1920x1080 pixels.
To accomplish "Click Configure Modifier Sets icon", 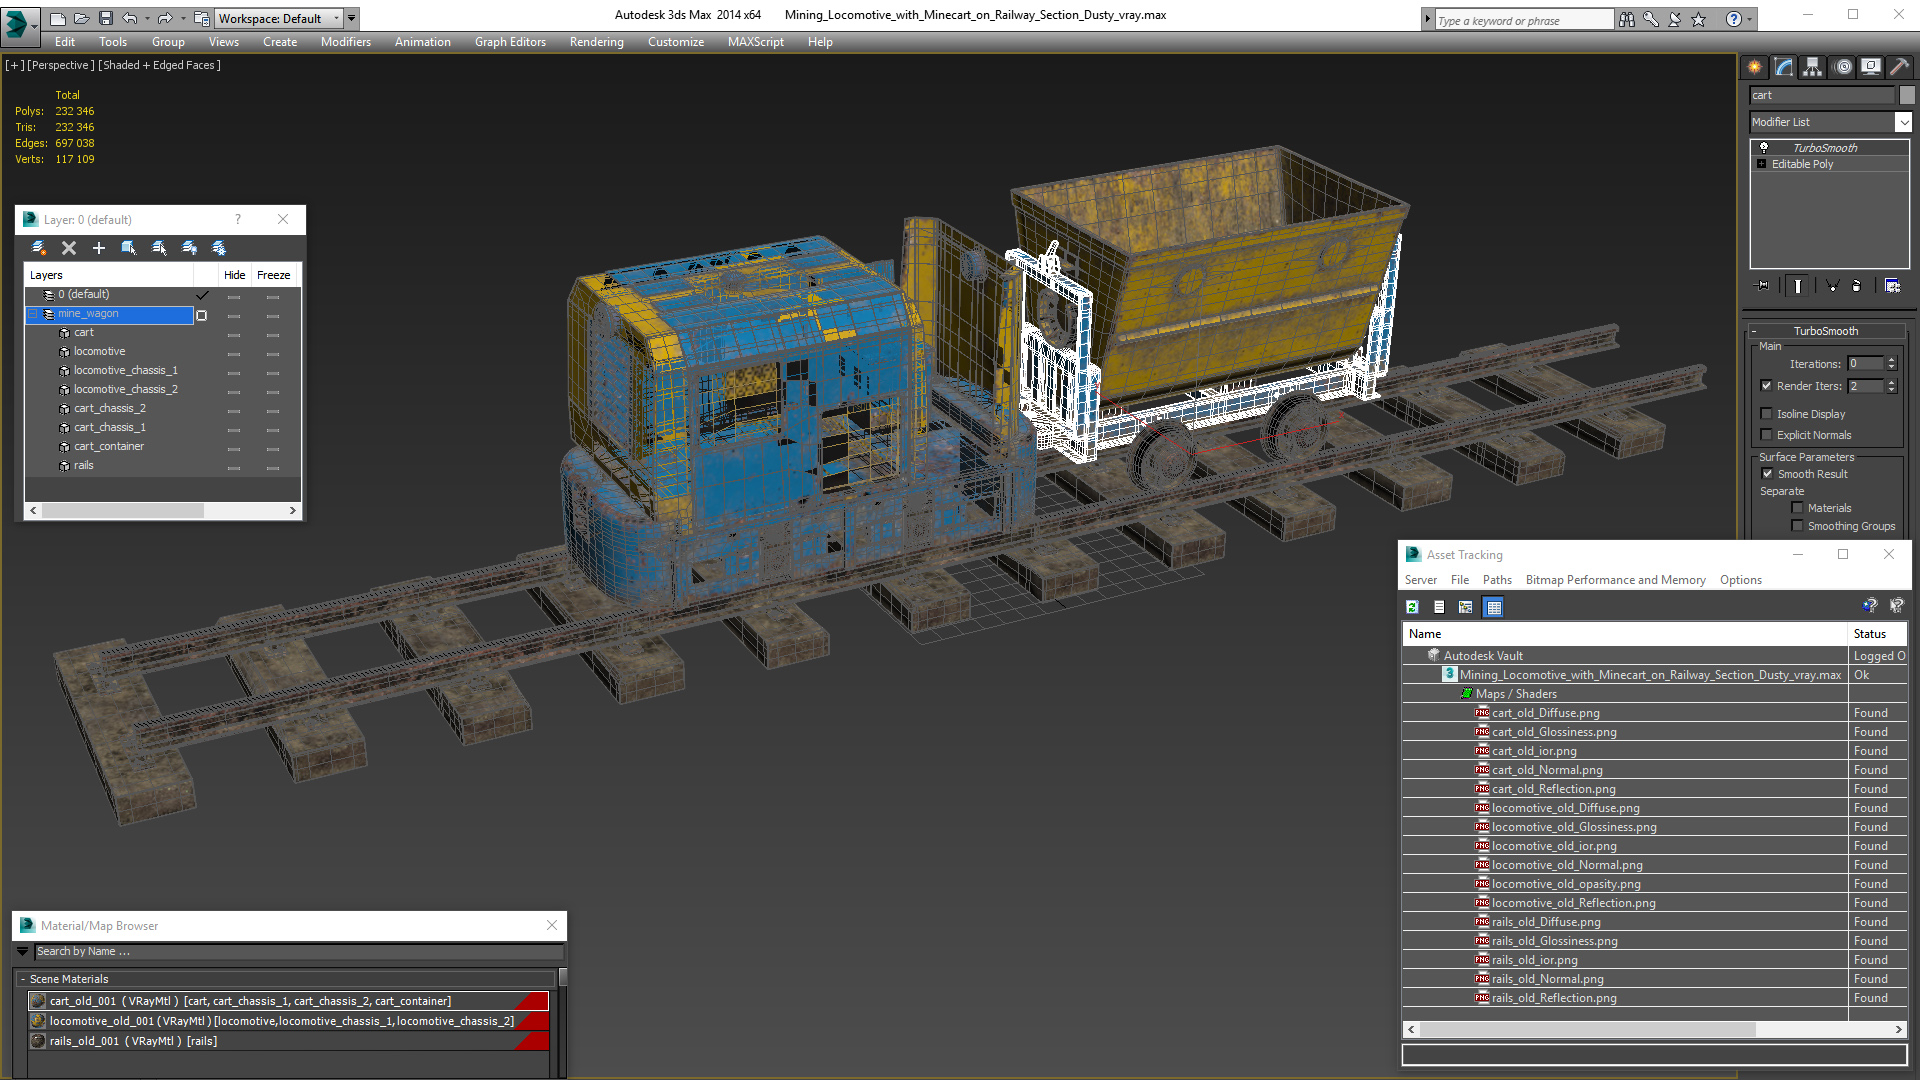I will pos(1892,286).
